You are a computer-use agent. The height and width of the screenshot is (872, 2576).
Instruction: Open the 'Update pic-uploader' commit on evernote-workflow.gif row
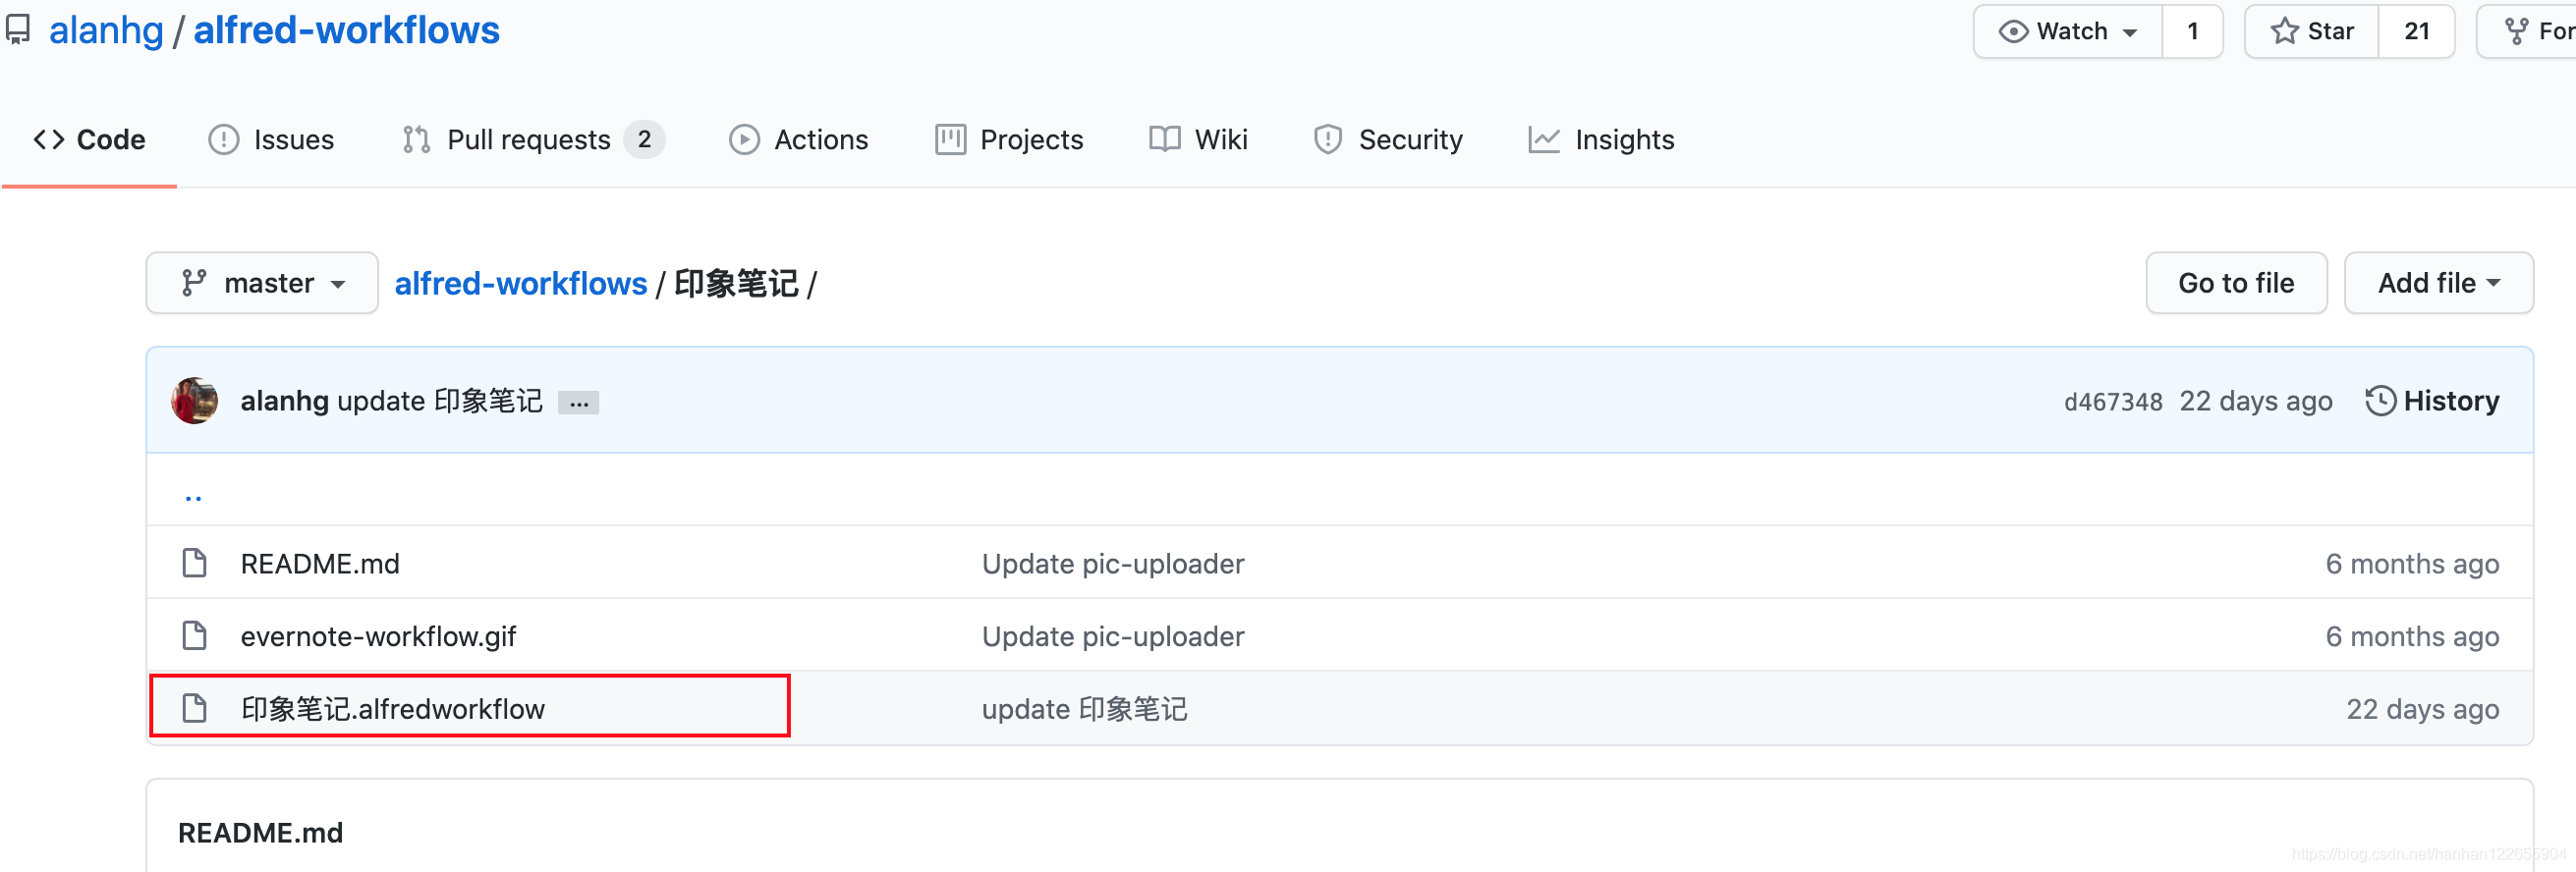[x=1113, y=637]
